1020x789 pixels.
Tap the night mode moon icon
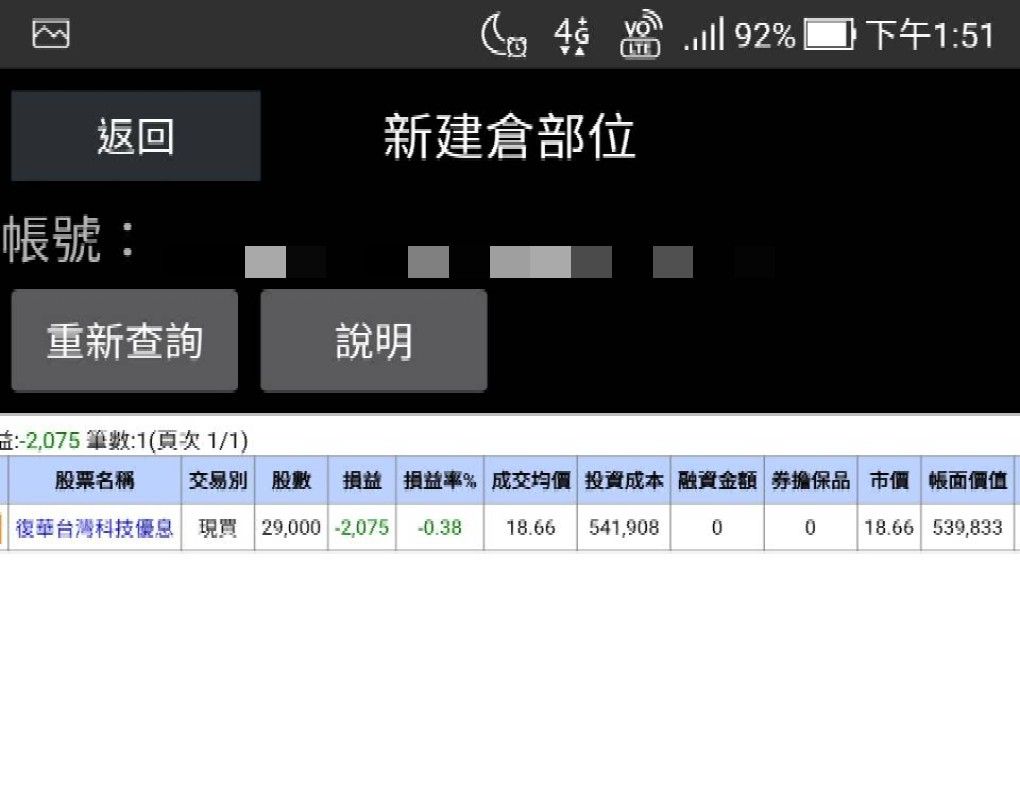pos(500,33)
